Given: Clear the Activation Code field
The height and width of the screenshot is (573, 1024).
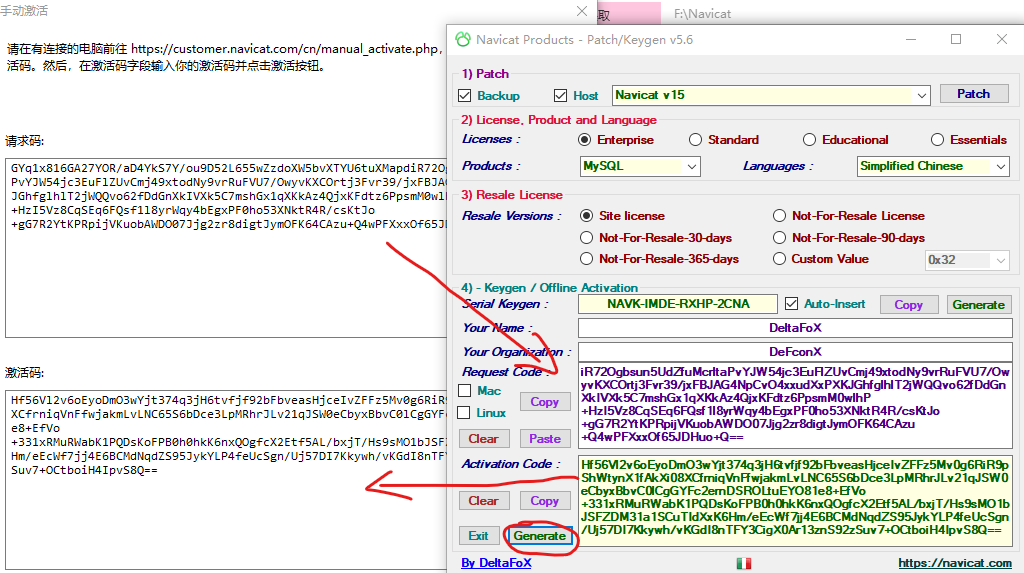Looking at the screenshot, I should (483, 501).
